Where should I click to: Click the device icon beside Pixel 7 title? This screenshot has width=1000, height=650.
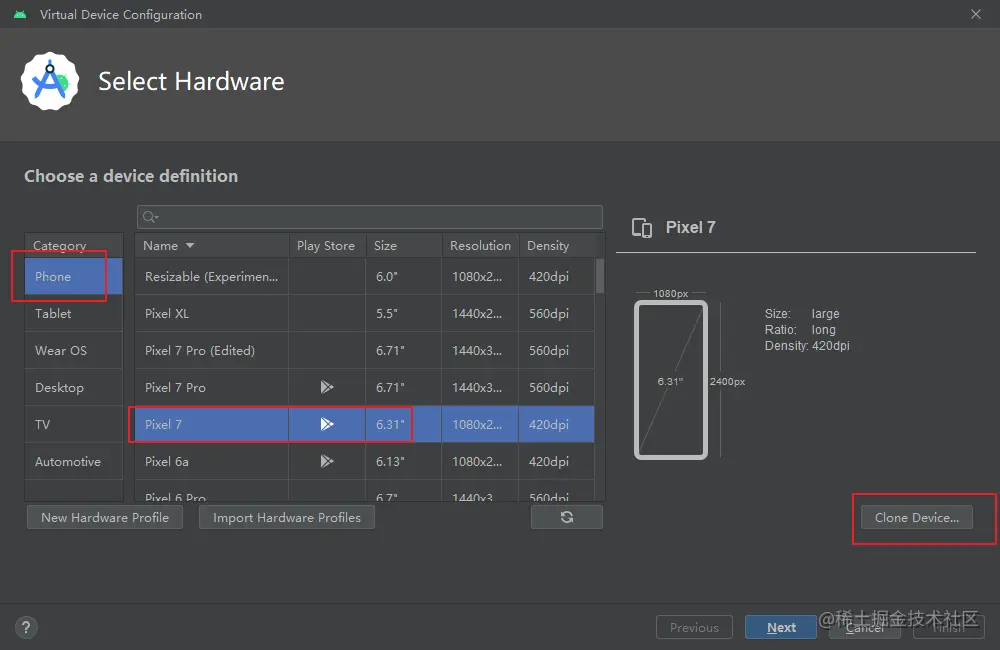(x=642, y=228)
